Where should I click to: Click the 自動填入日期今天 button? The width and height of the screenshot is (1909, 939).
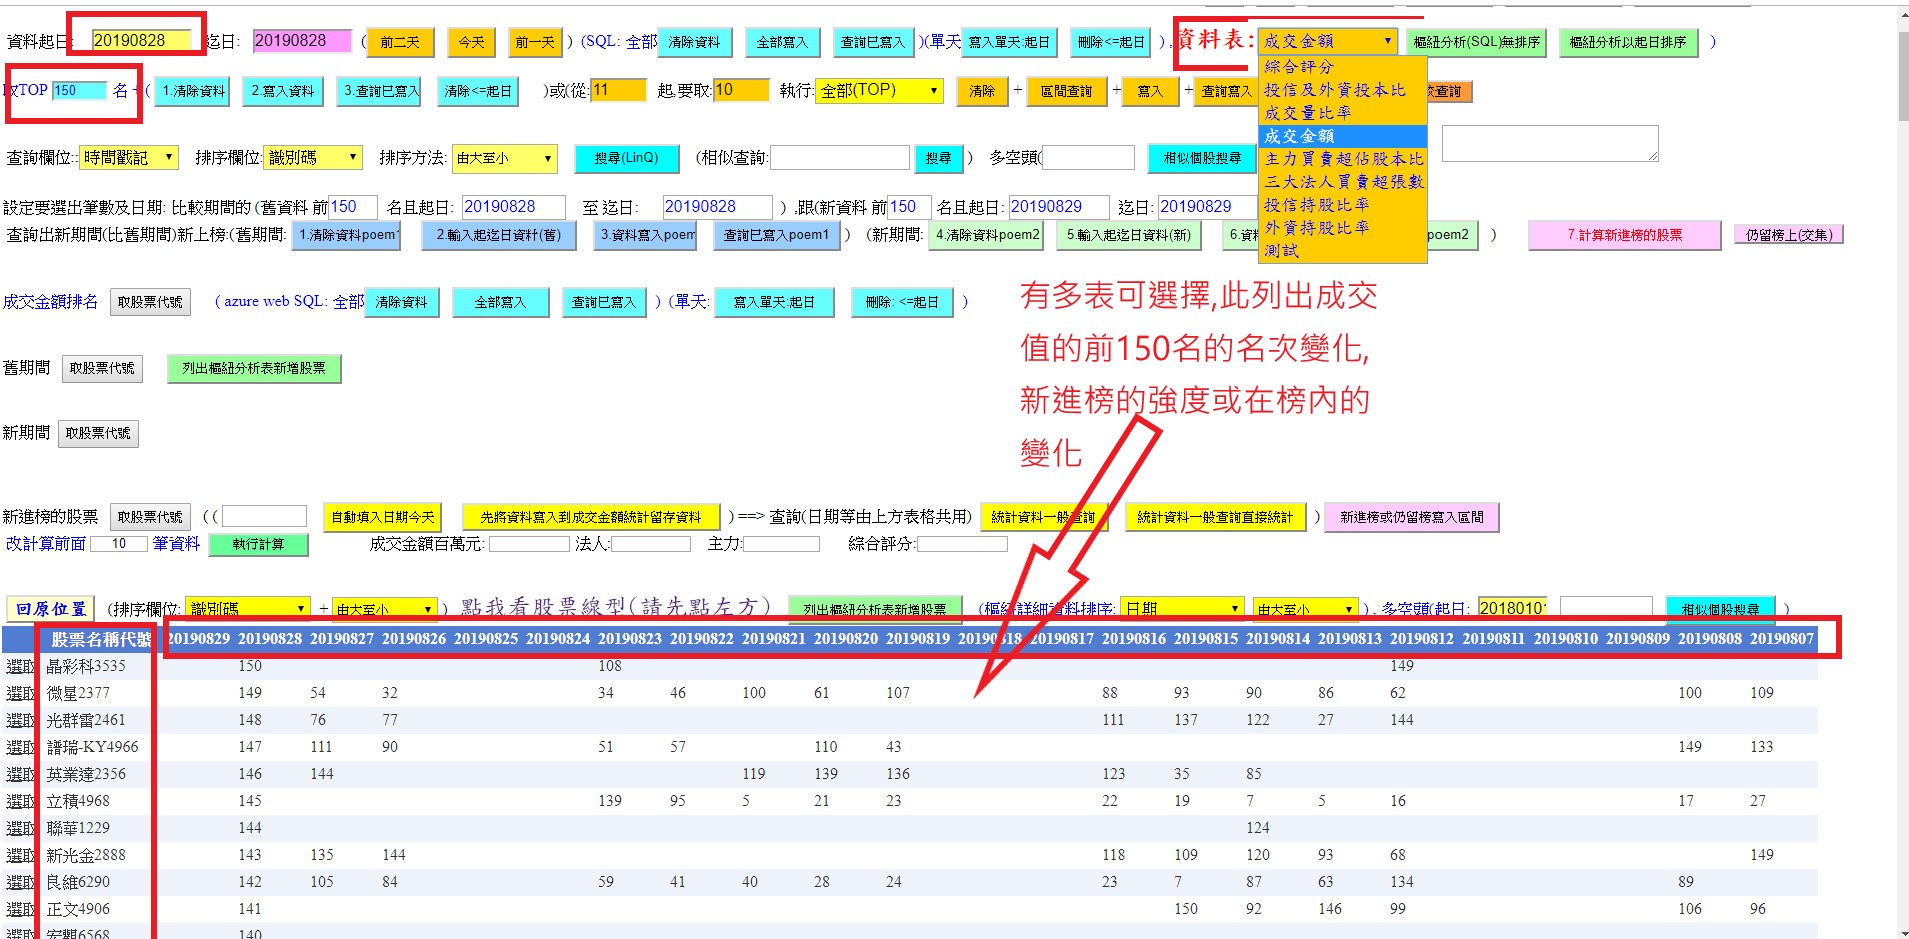[383, 517]
